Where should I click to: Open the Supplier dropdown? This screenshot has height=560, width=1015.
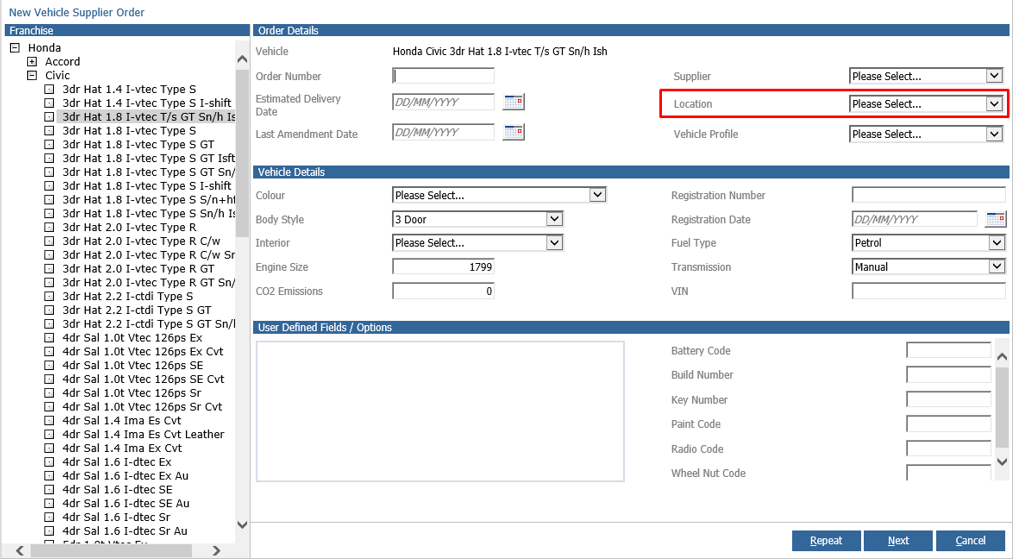(926, 76)
